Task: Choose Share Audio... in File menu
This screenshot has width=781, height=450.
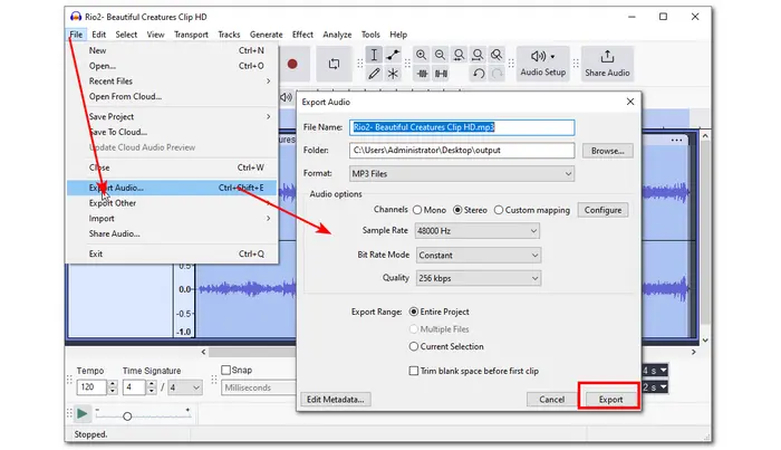Action: tap(171, 234)
